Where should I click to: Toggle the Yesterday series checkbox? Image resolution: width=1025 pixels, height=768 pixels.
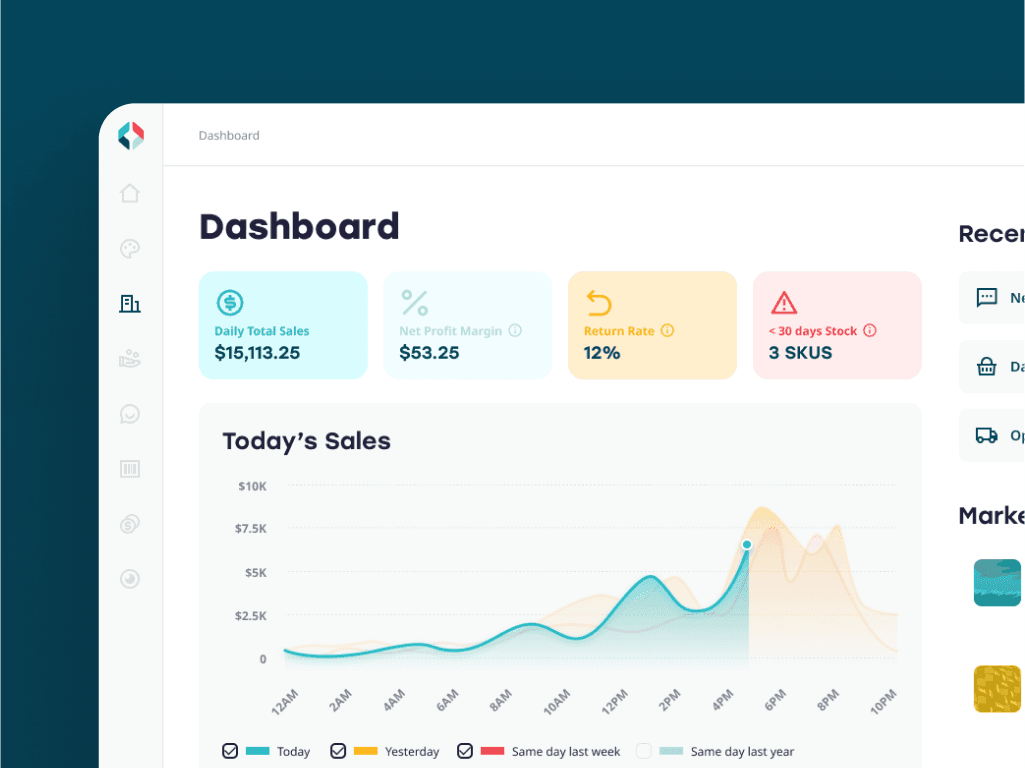pyautogui.click(x=338, y=751)
